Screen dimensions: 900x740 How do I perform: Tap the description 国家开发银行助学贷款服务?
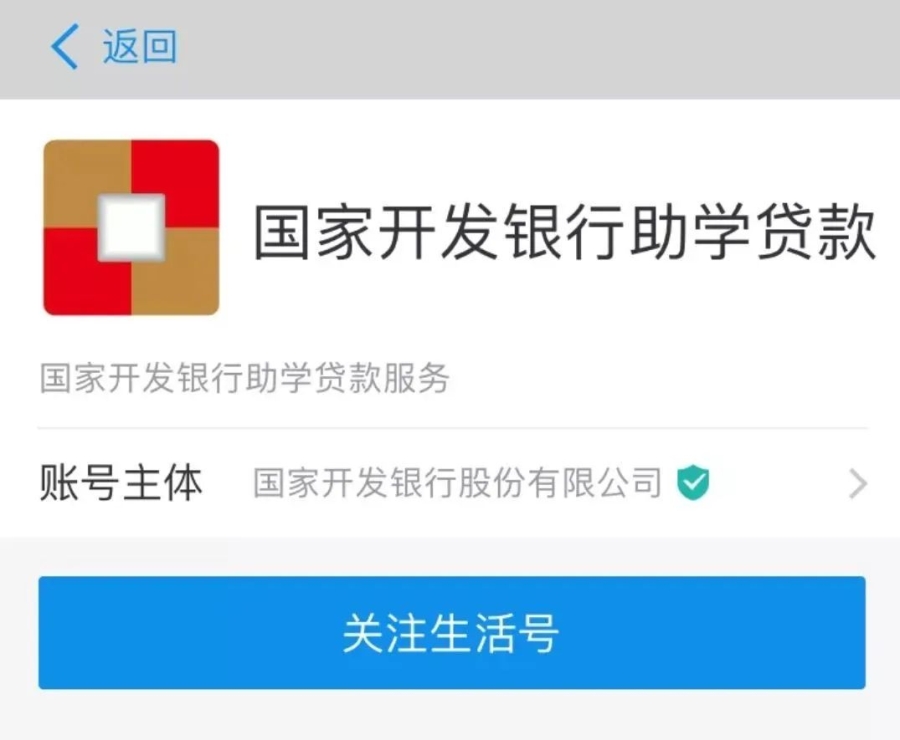245,378
